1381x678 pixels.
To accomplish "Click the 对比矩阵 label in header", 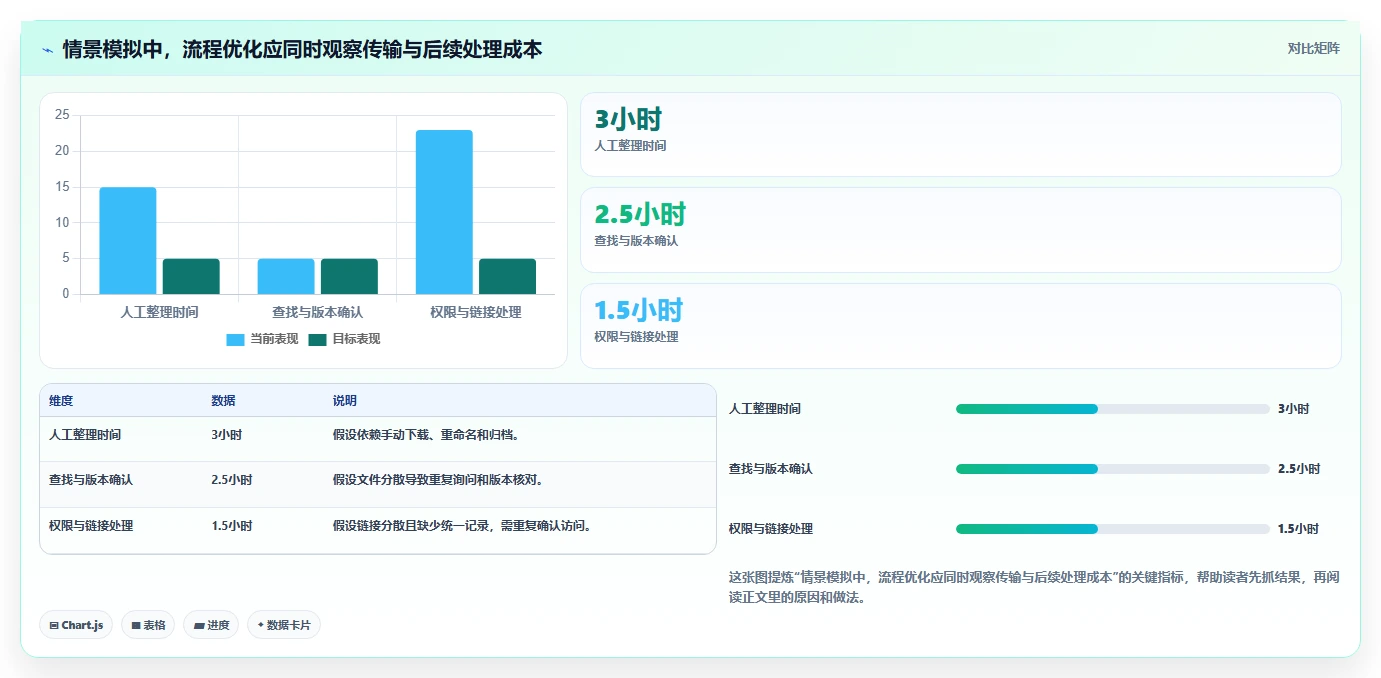I will click(x=1313, y=48).
